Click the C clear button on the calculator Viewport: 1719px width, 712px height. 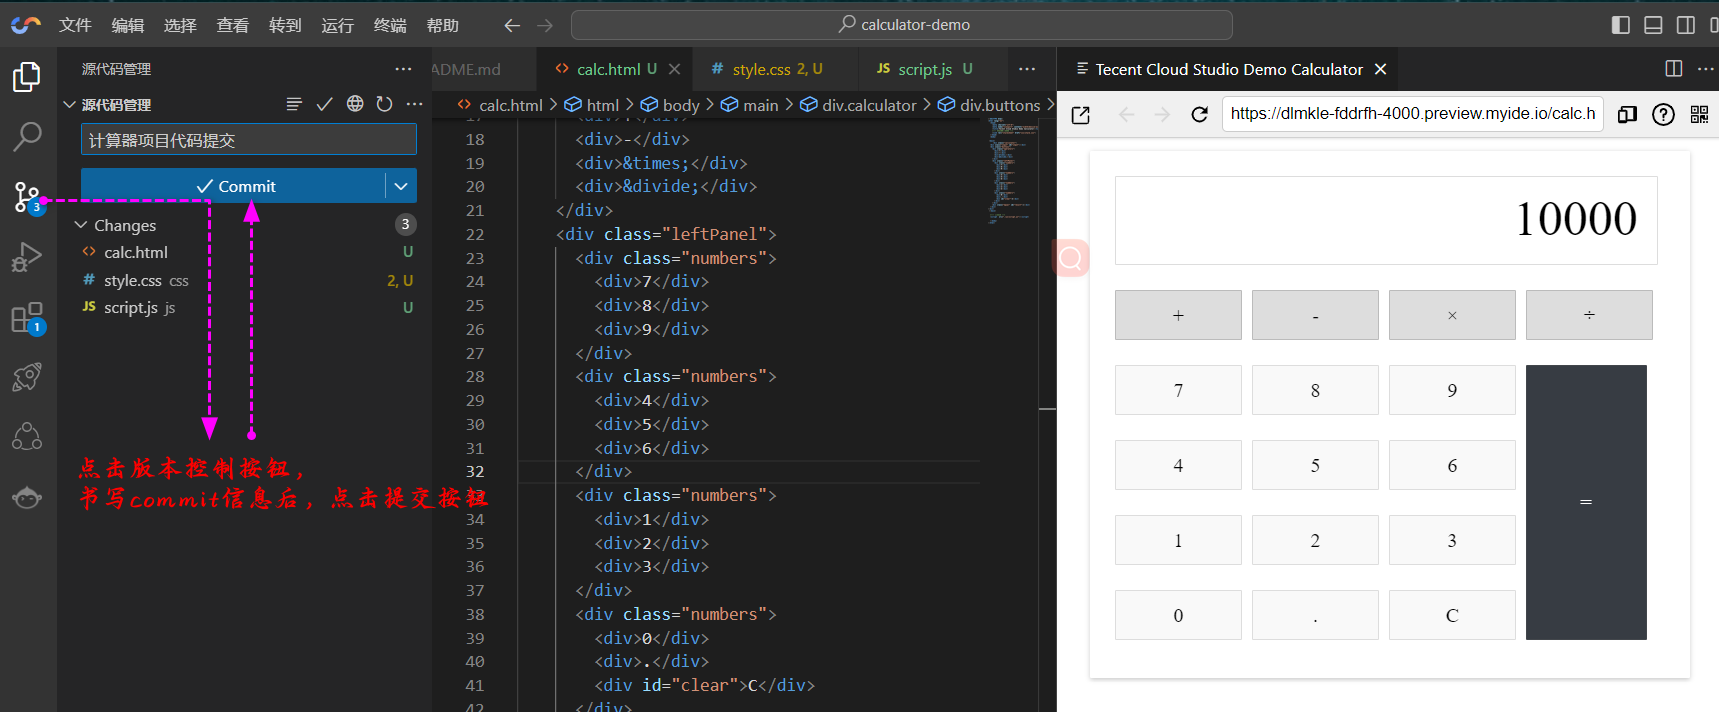pyautogui.click(x=1452, y=615)
